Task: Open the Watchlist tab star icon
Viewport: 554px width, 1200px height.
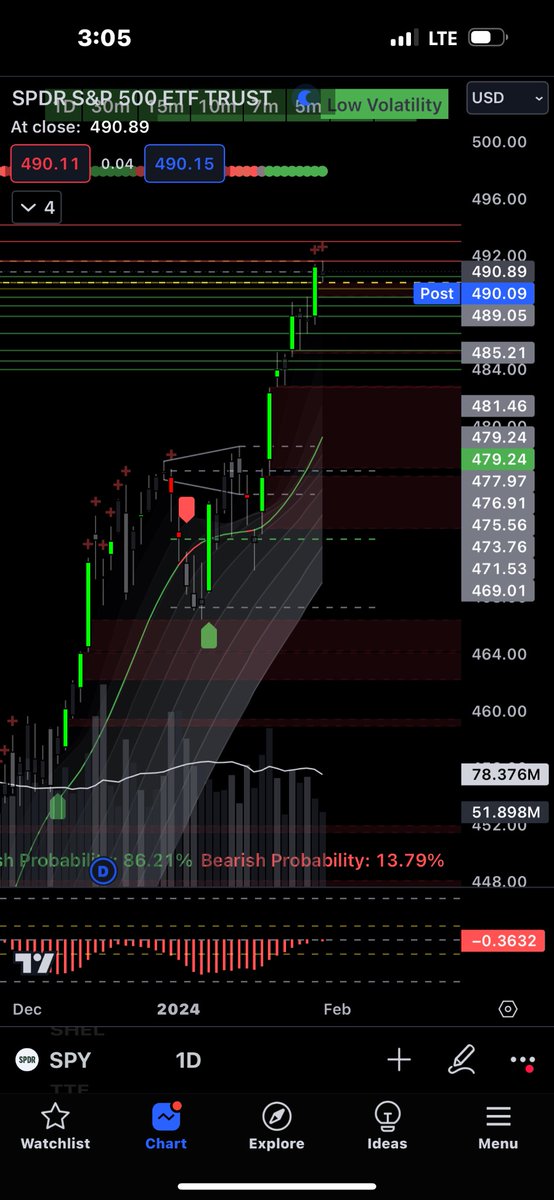Action: tap(56, 1116)
